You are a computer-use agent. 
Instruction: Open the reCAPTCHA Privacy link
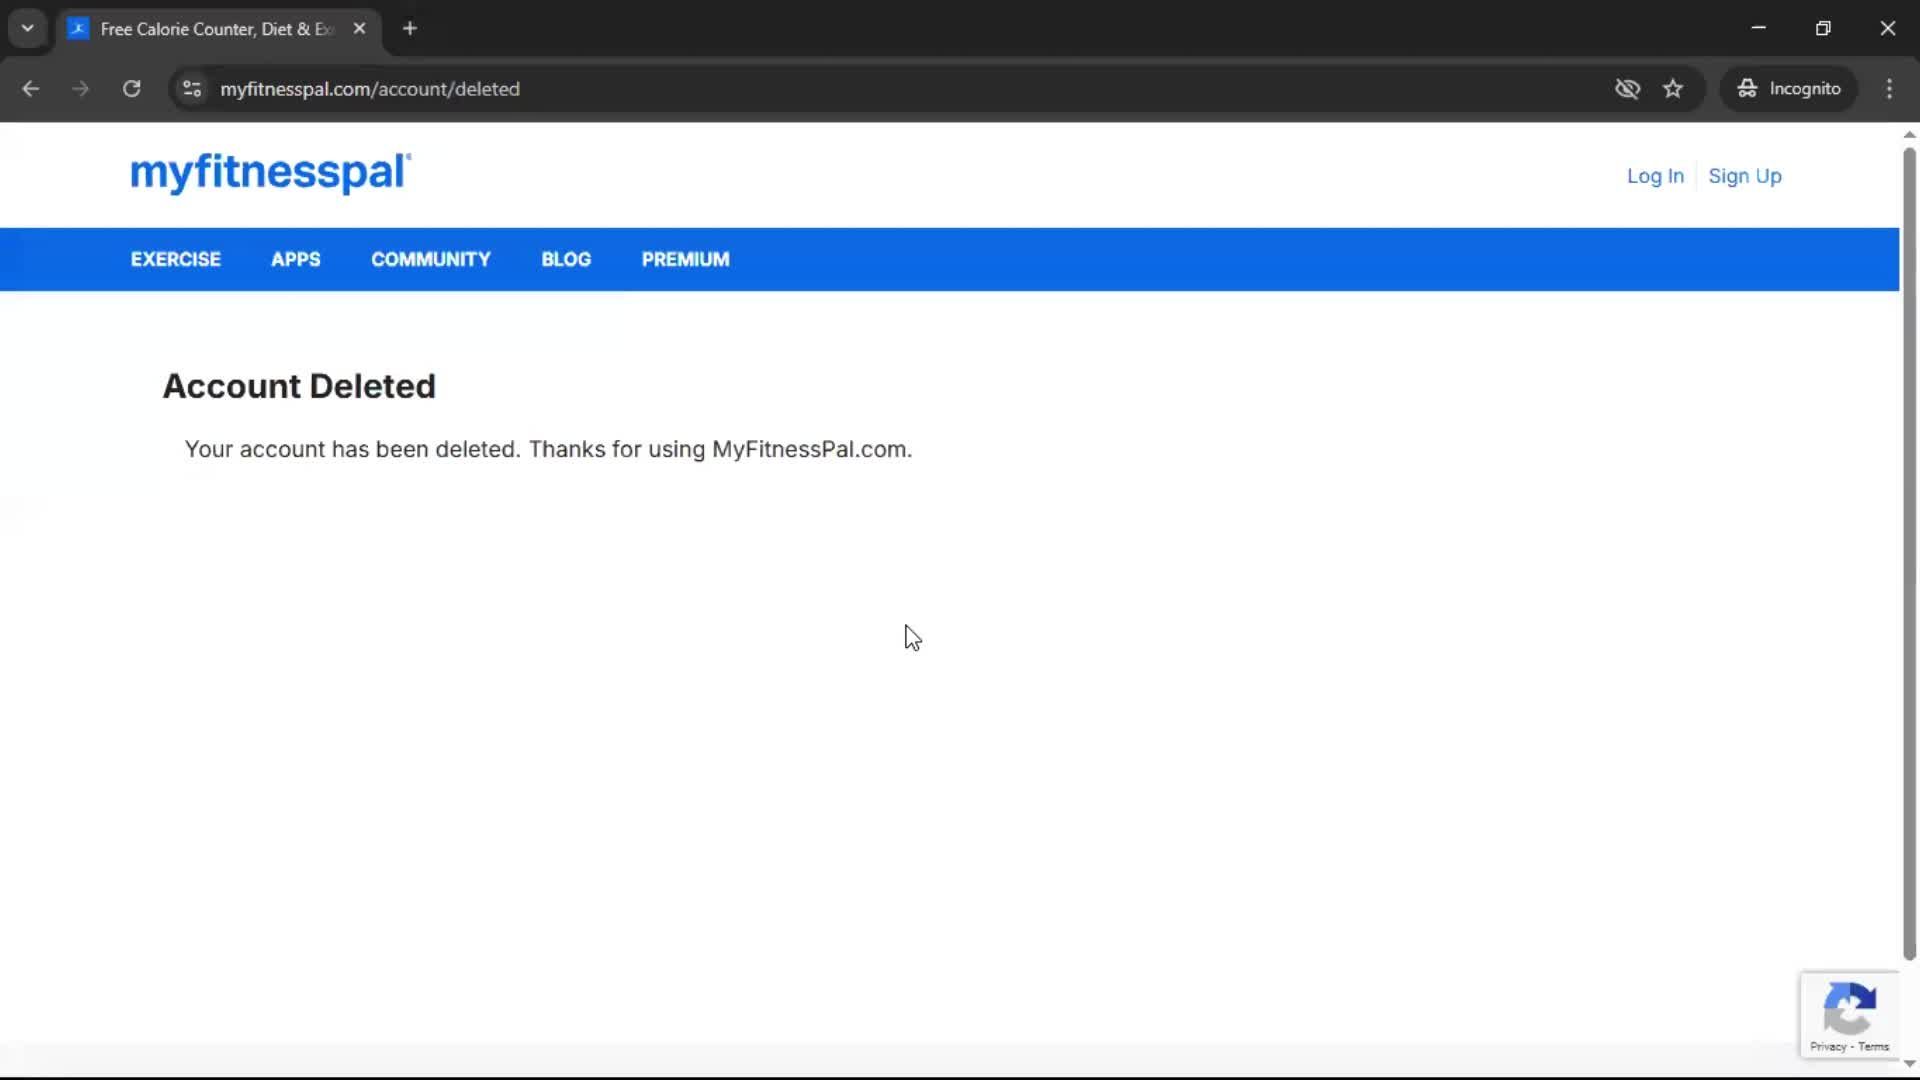pos(1827,1047)
